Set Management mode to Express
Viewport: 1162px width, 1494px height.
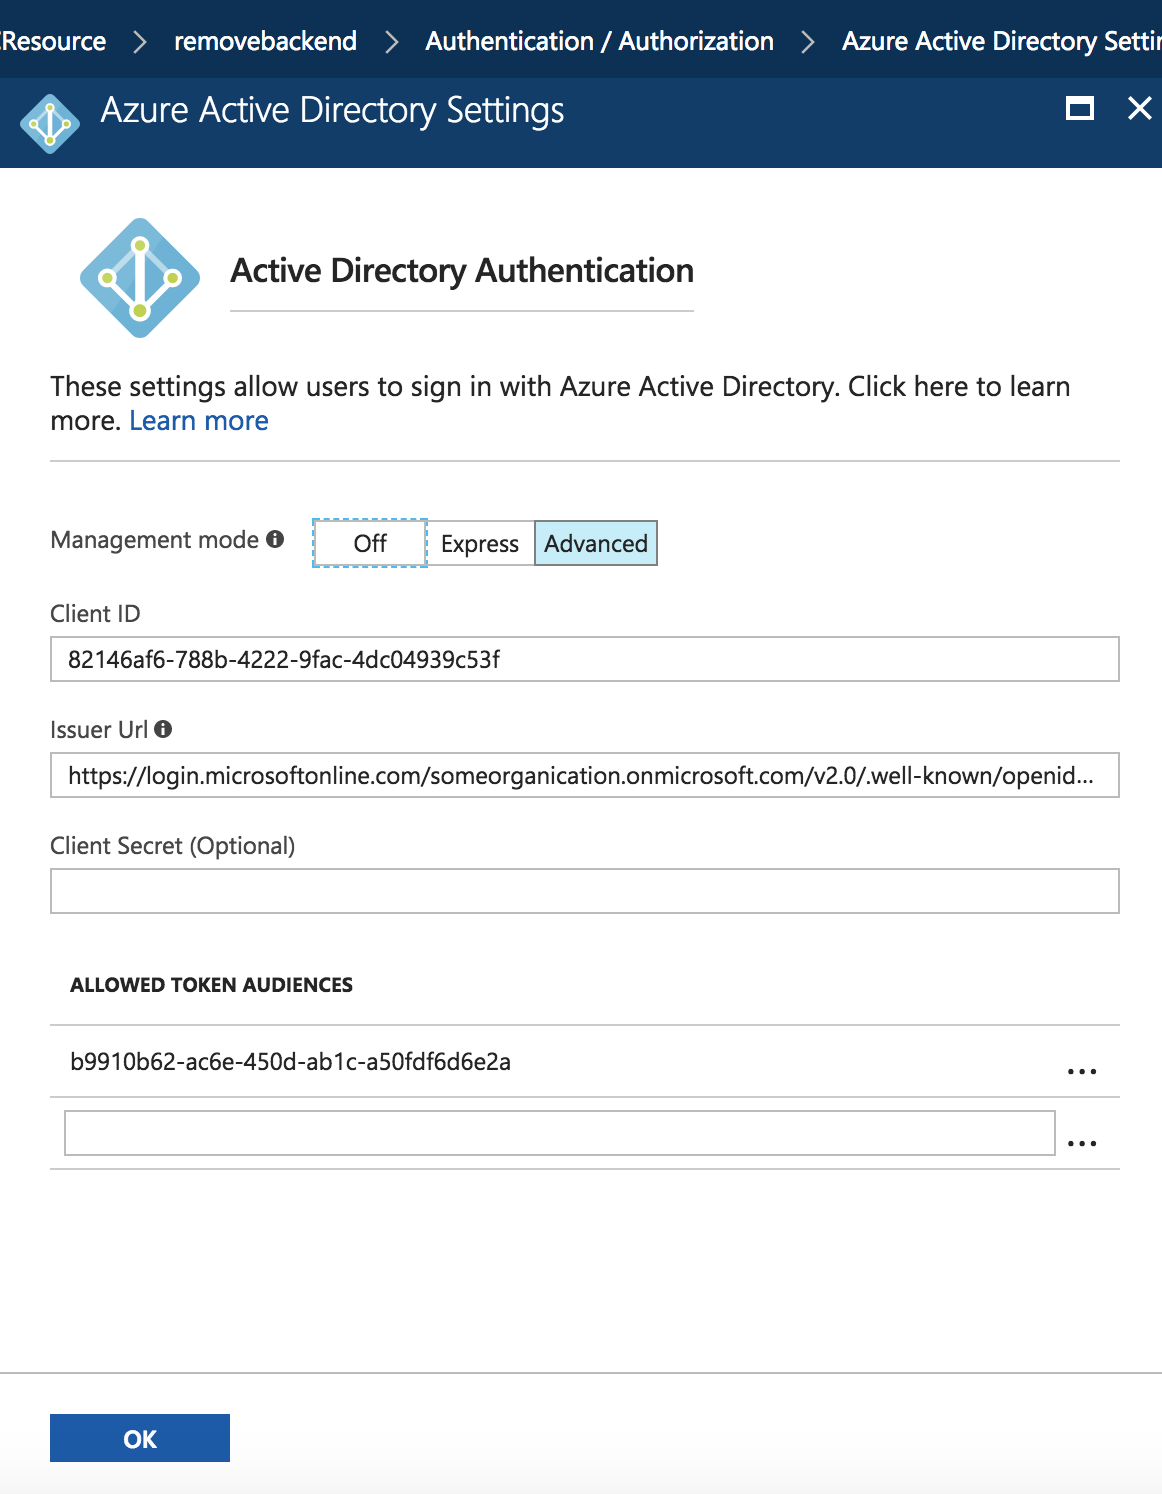(480, 543)
